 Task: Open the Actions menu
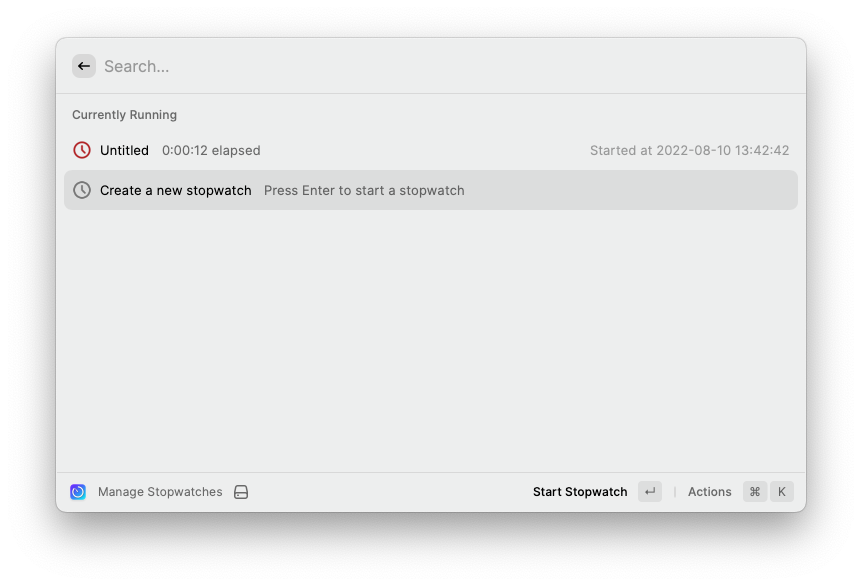(710, 491)
